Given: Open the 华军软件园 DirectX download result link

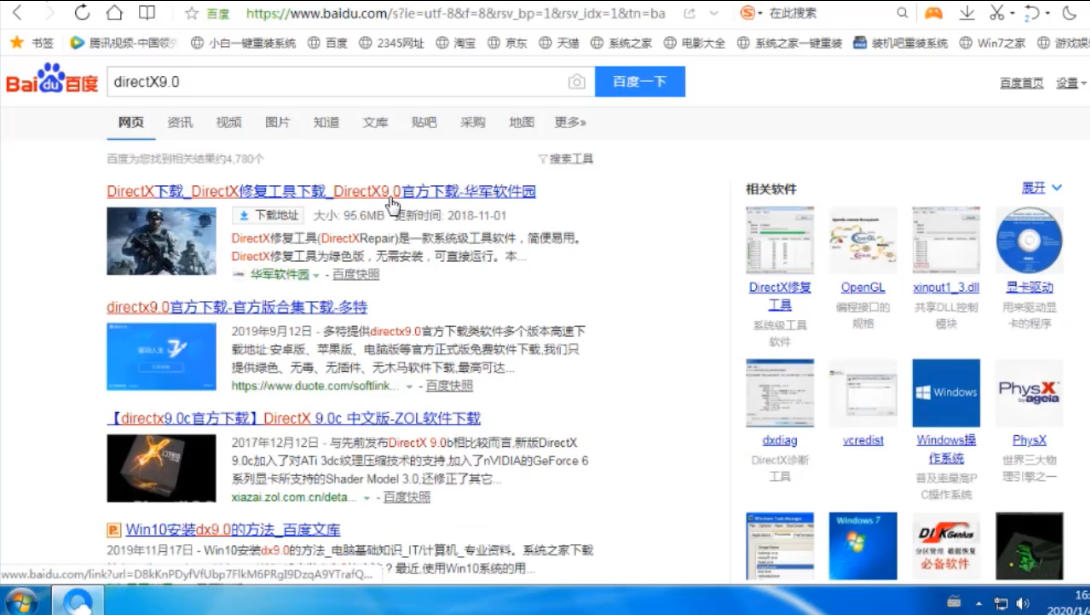Looking at the screenshot, I should click(321, 191).
